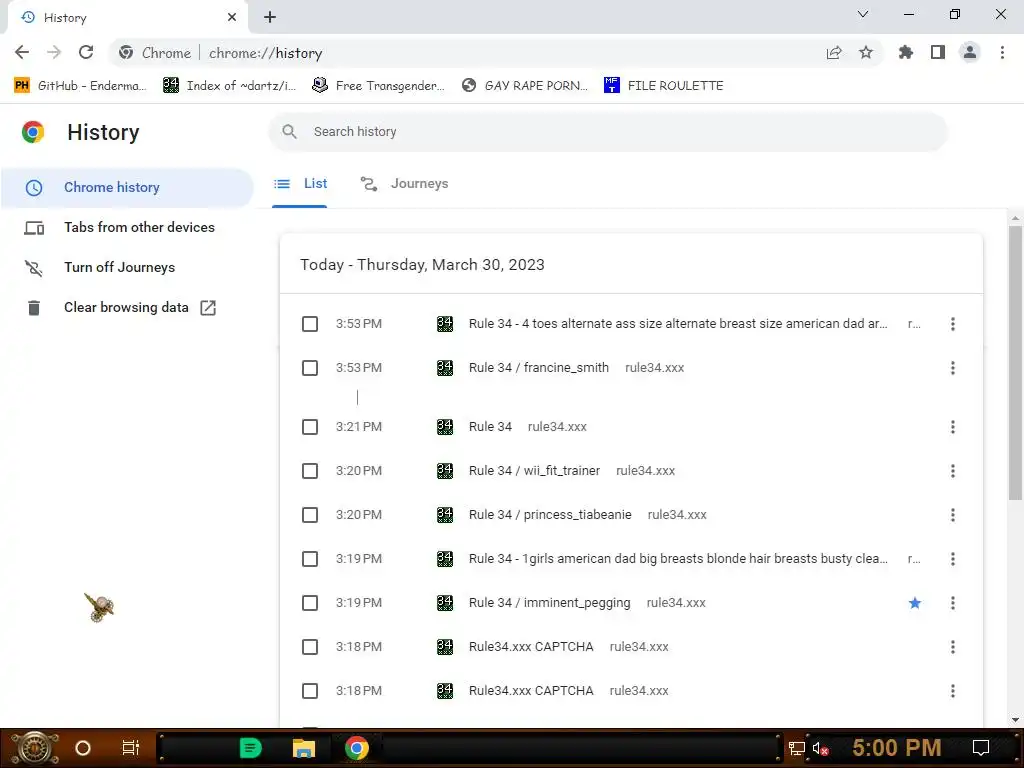
Task: Share this page via the share icon
Action: click(834, 52)
